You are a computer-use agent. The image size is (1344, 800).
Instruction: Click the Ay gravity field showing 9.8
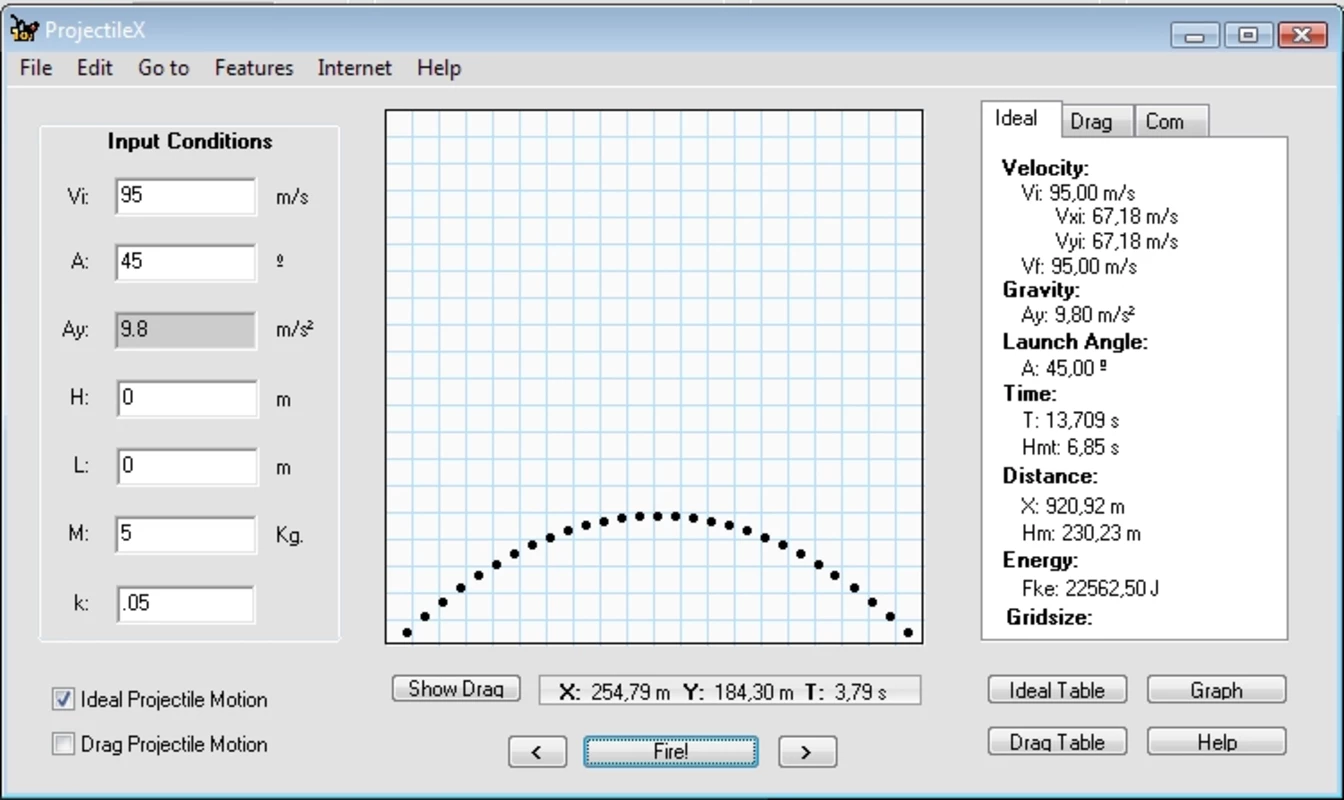click(x=186, y=330)
